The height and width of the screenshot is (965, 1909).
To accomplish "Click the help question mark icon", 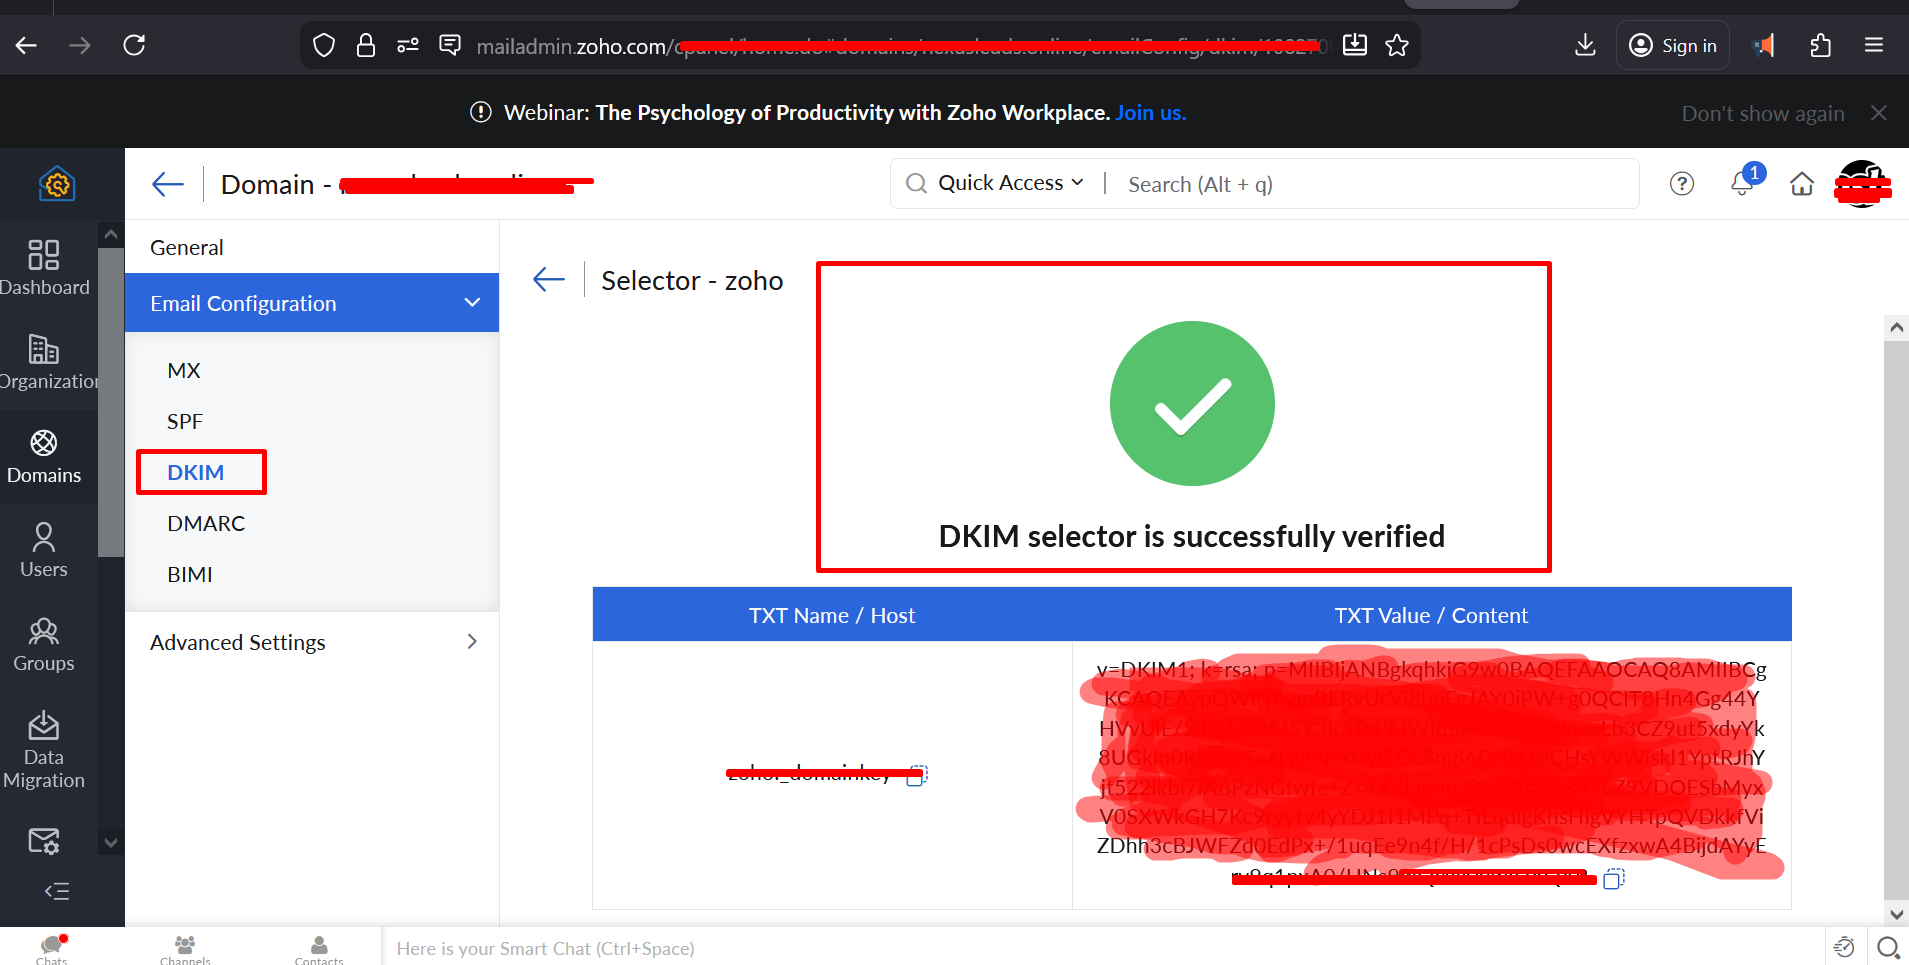I will pos(1683,183).
